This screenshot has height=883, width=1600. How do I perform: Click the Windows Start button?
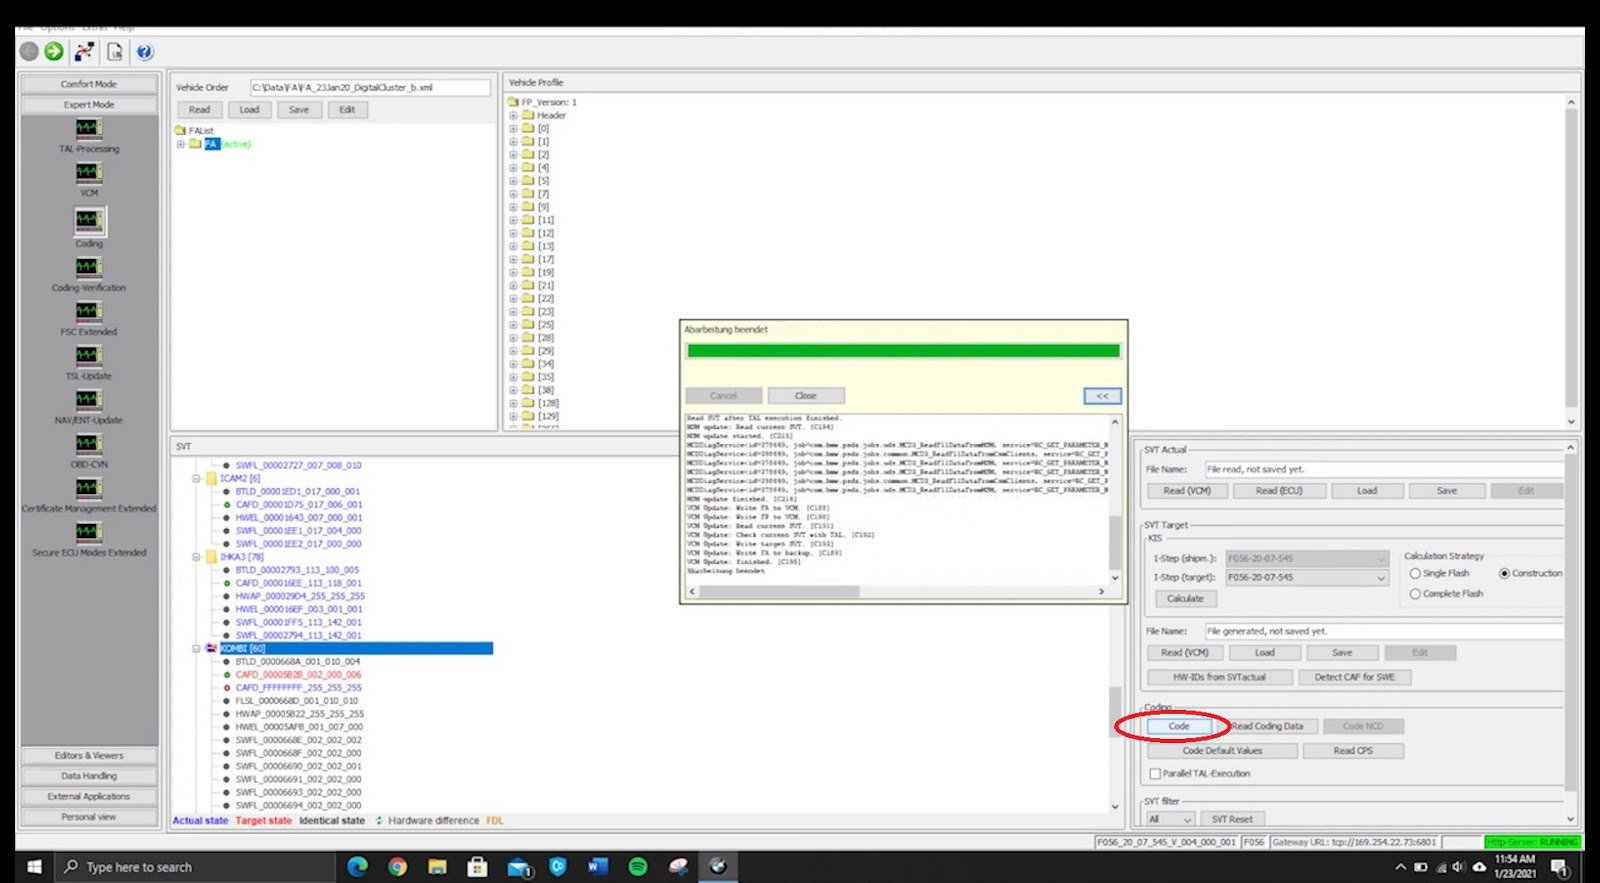(x=33, y=867)
